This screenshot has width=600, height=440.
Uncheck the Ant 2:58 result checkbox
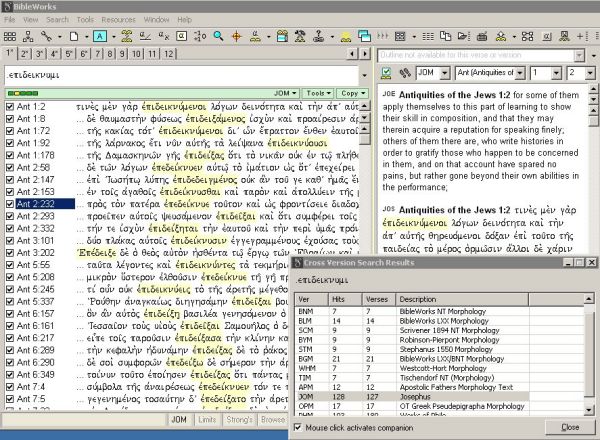(10, 168)
